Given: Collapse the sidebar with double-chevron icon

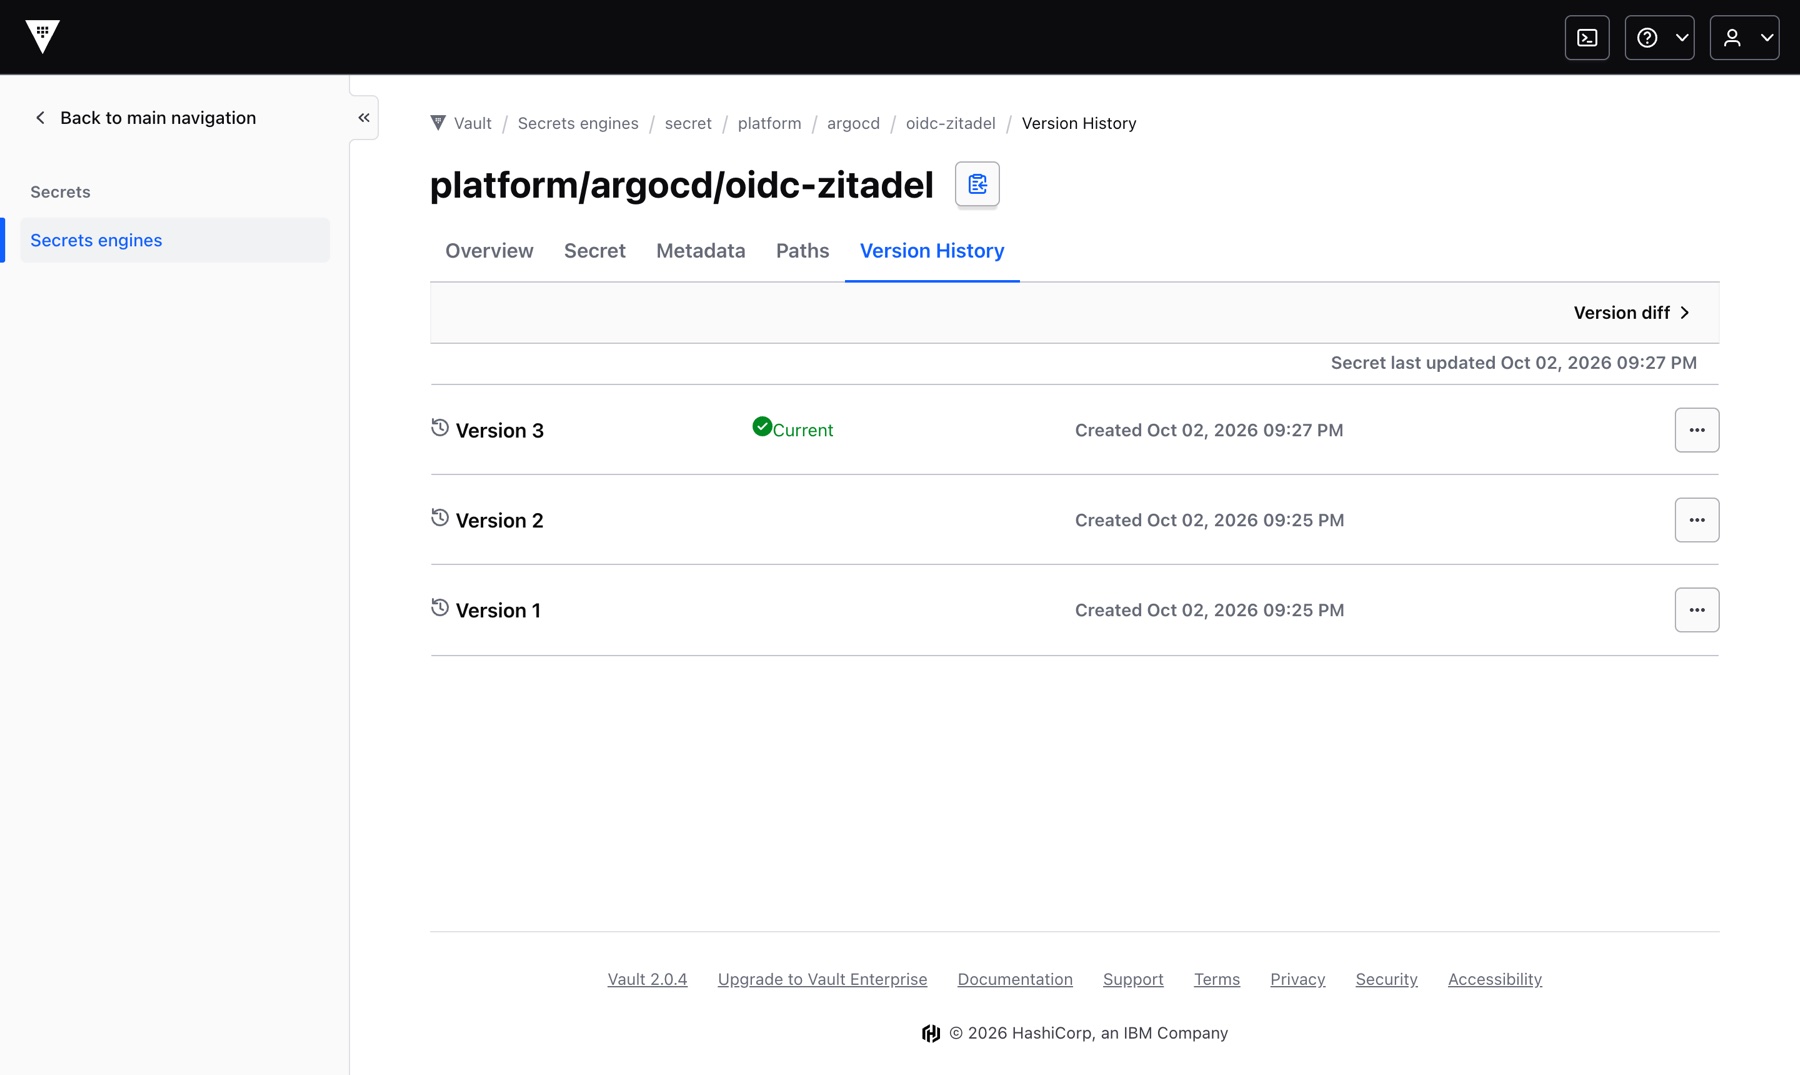Looking at the screenshot, I should (364, 118).
